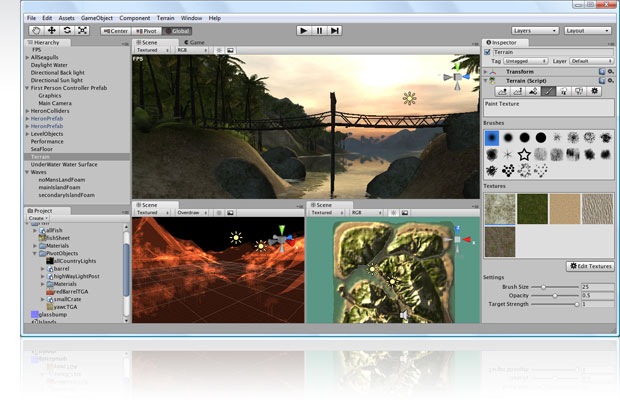Viewport: 620px width, 400px height.
Task: Pick the star-shaped brush
Action: point(524,154)
